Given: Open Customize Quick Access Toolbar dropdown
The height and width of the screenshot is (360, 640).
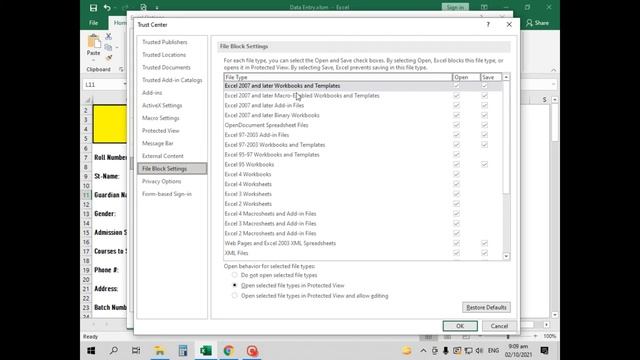Looking at the screenshot, I should pyautogui.click(x=157, y=8).
